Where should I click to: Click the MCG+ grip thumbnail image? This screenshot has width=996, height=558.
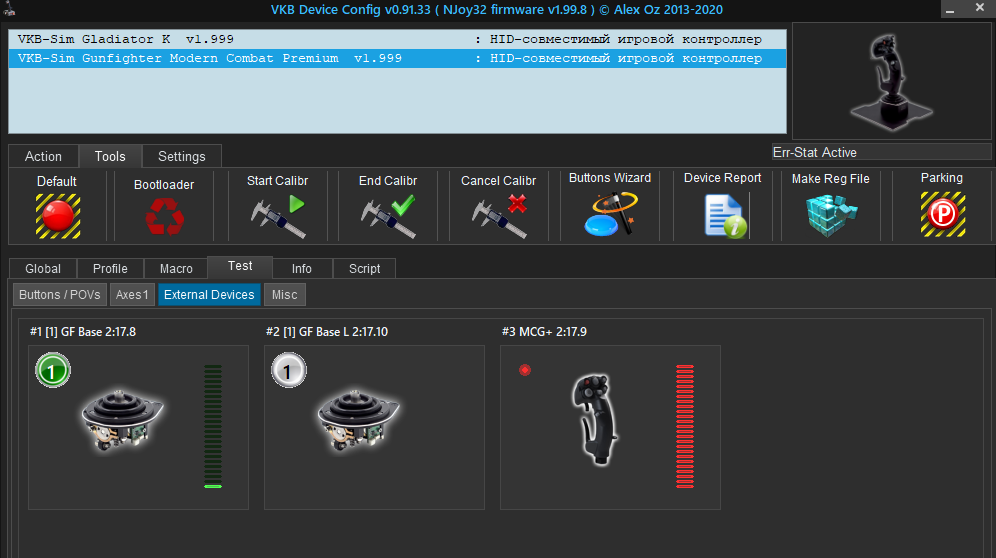click(x=596, y=419)
